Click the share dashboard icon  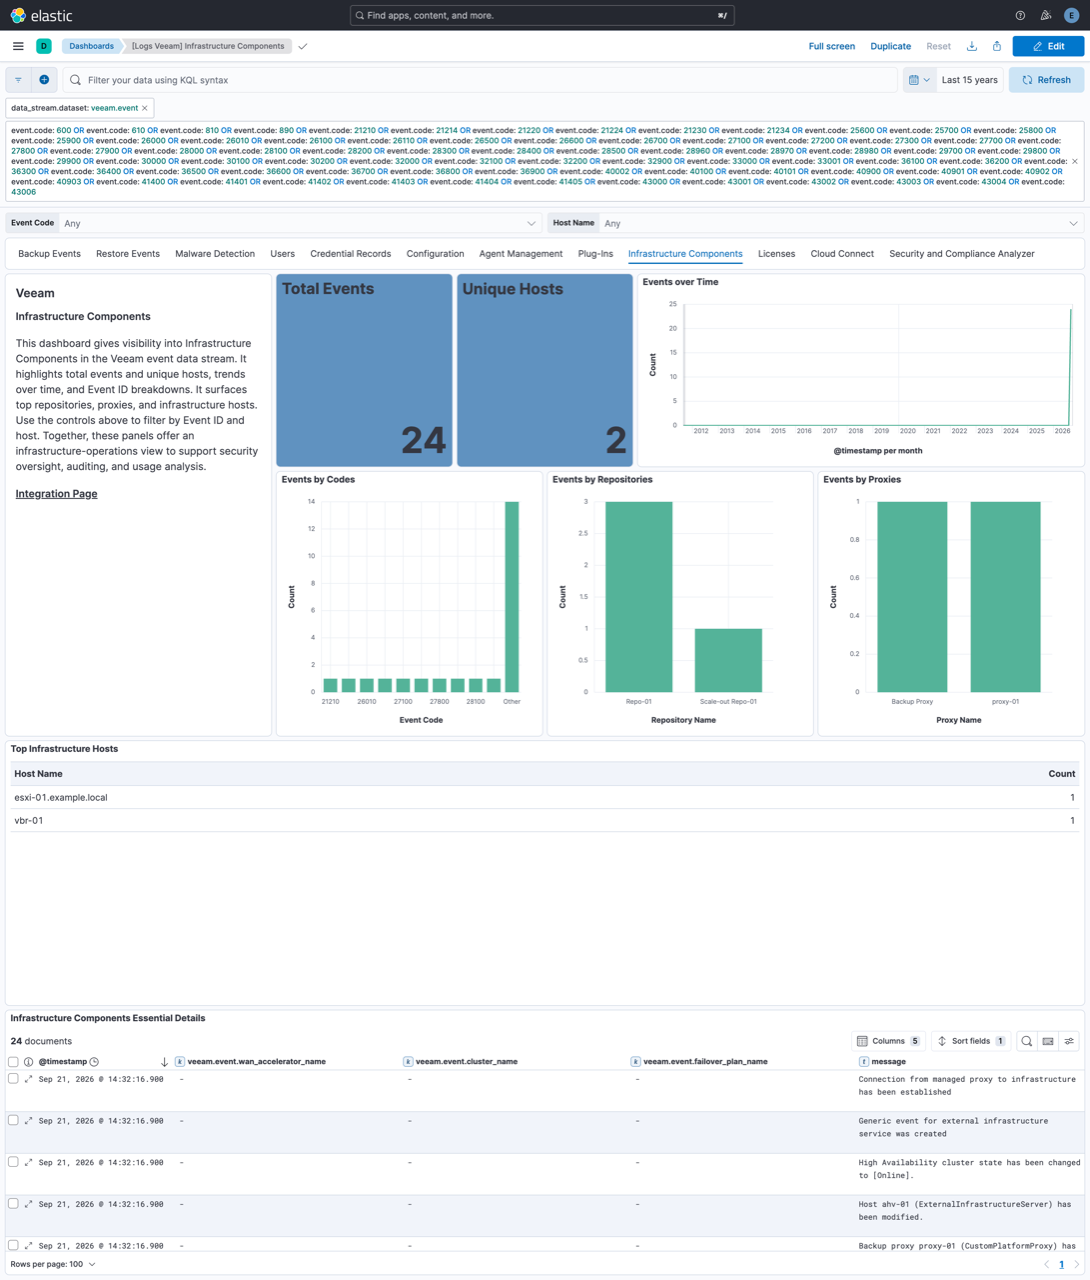[997, 46]
